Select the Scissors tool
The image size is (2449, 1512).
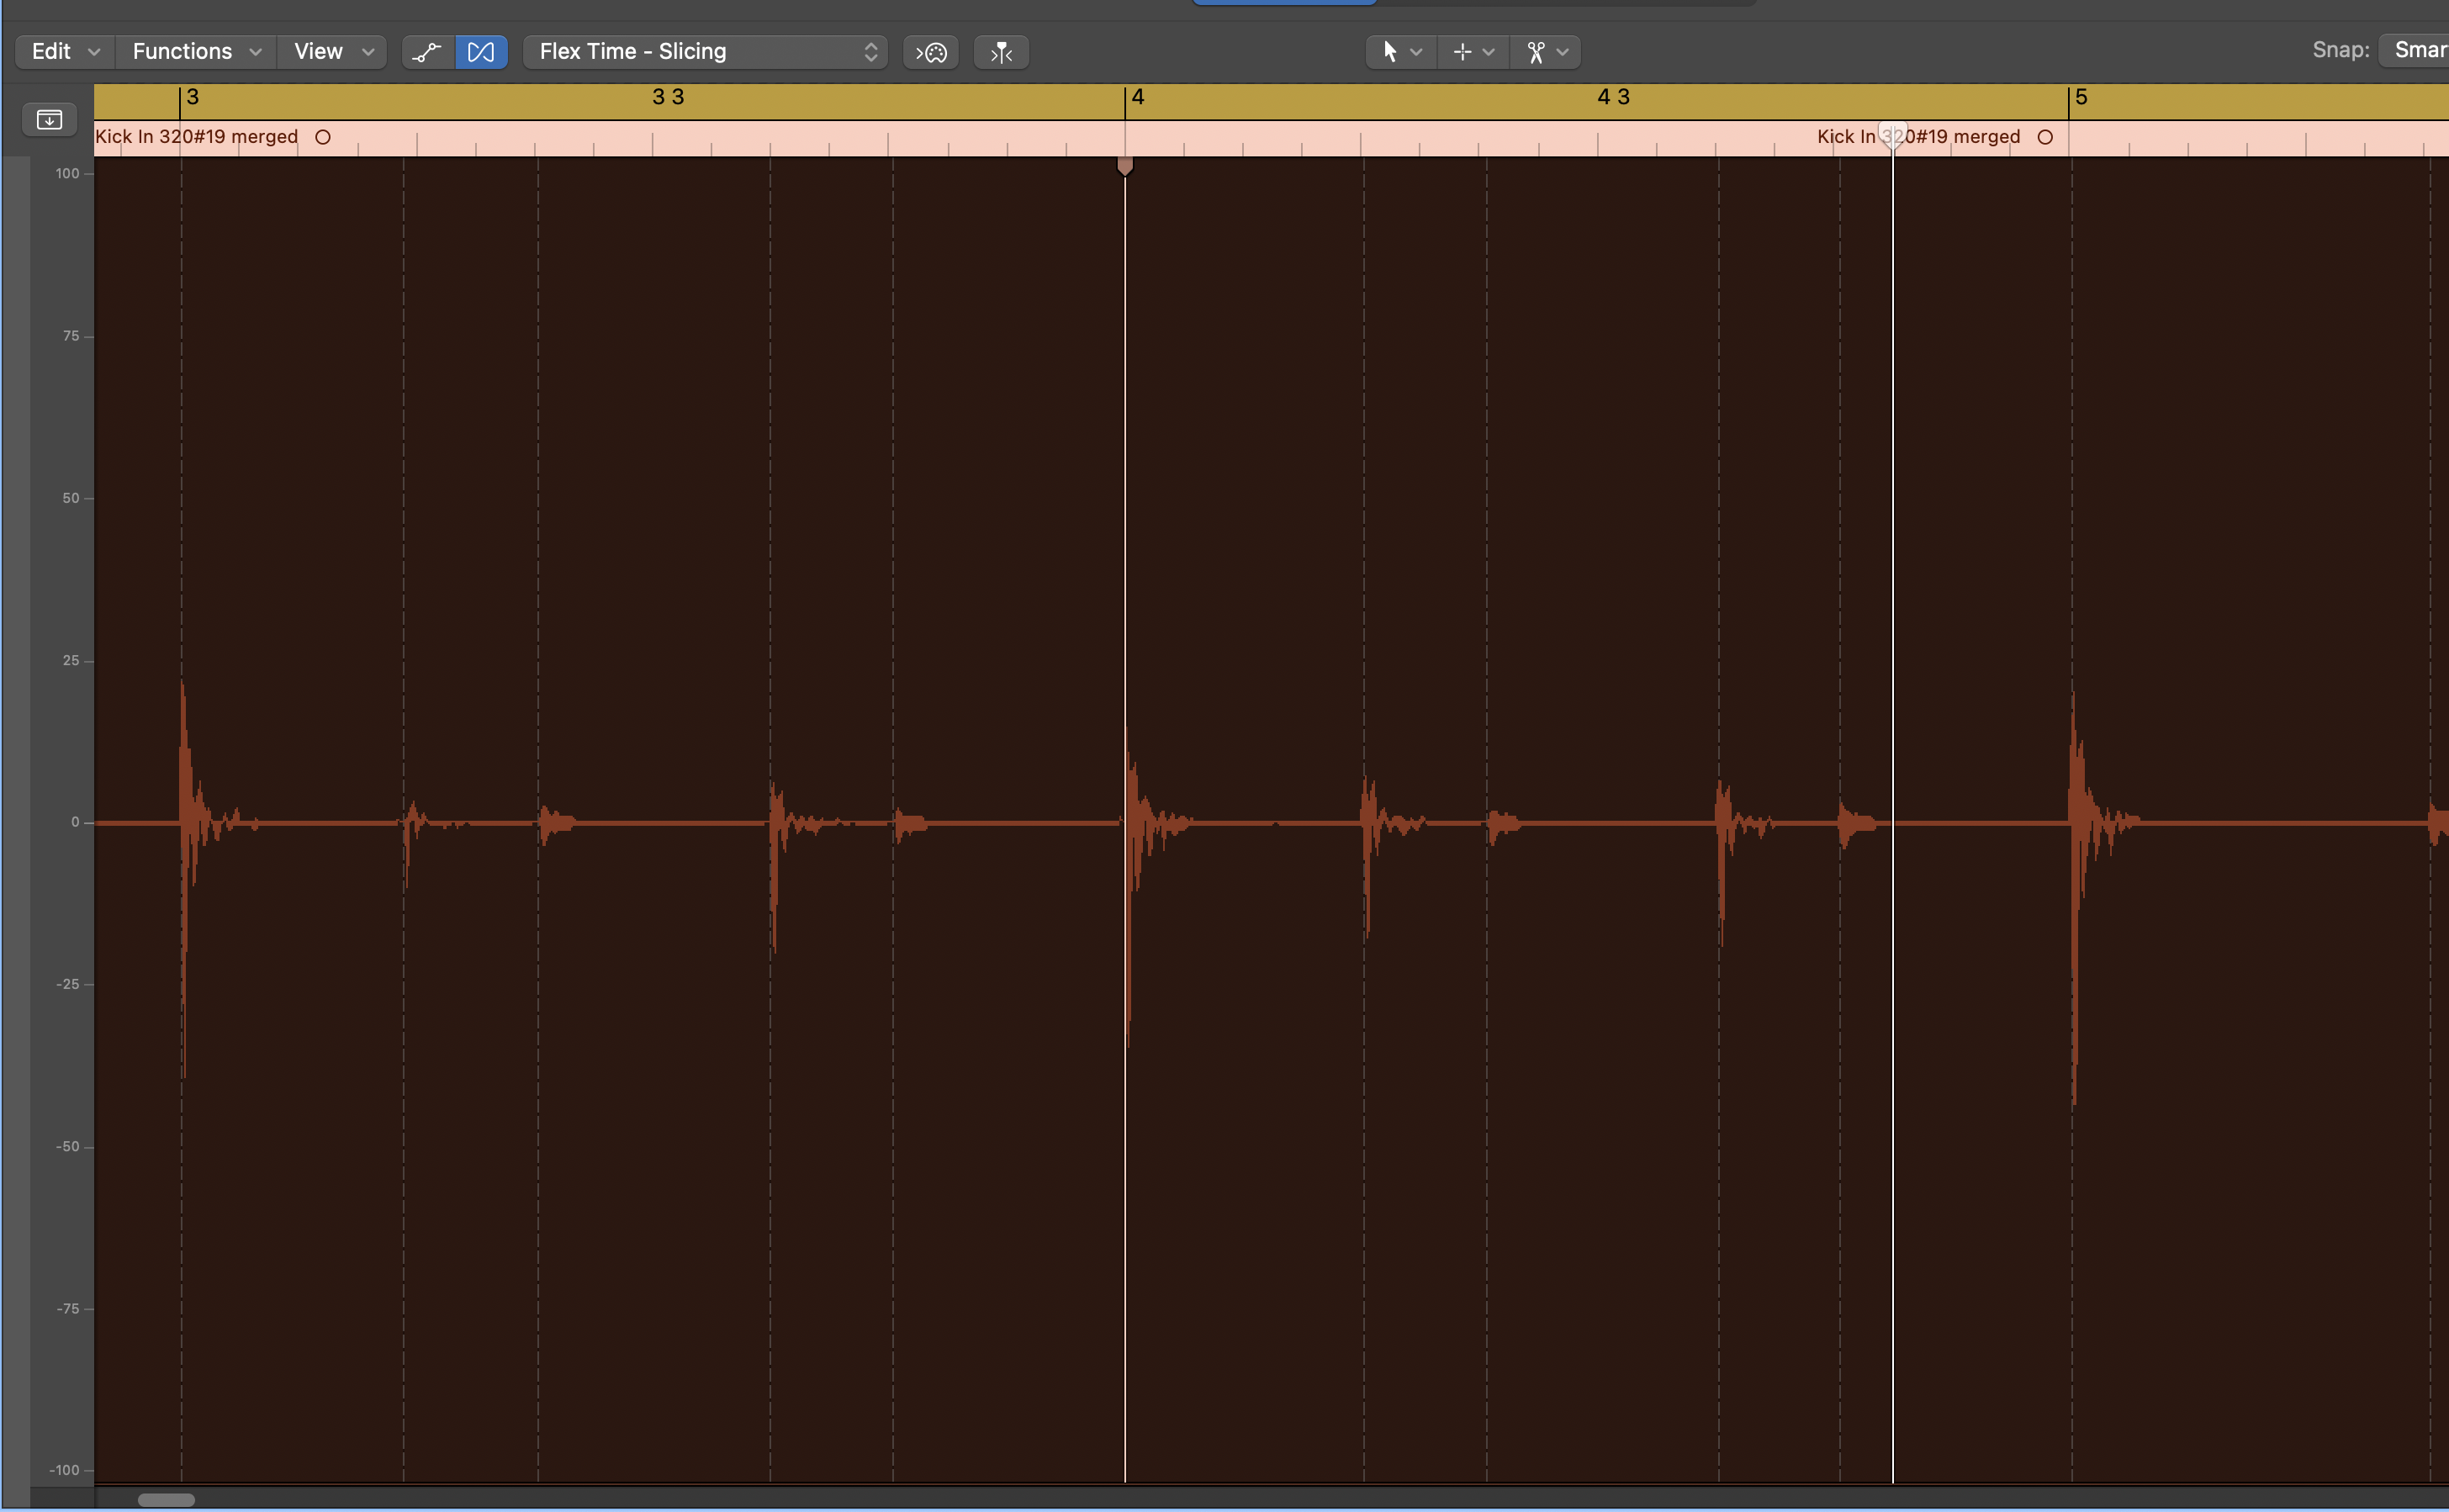pos(1536,52)
